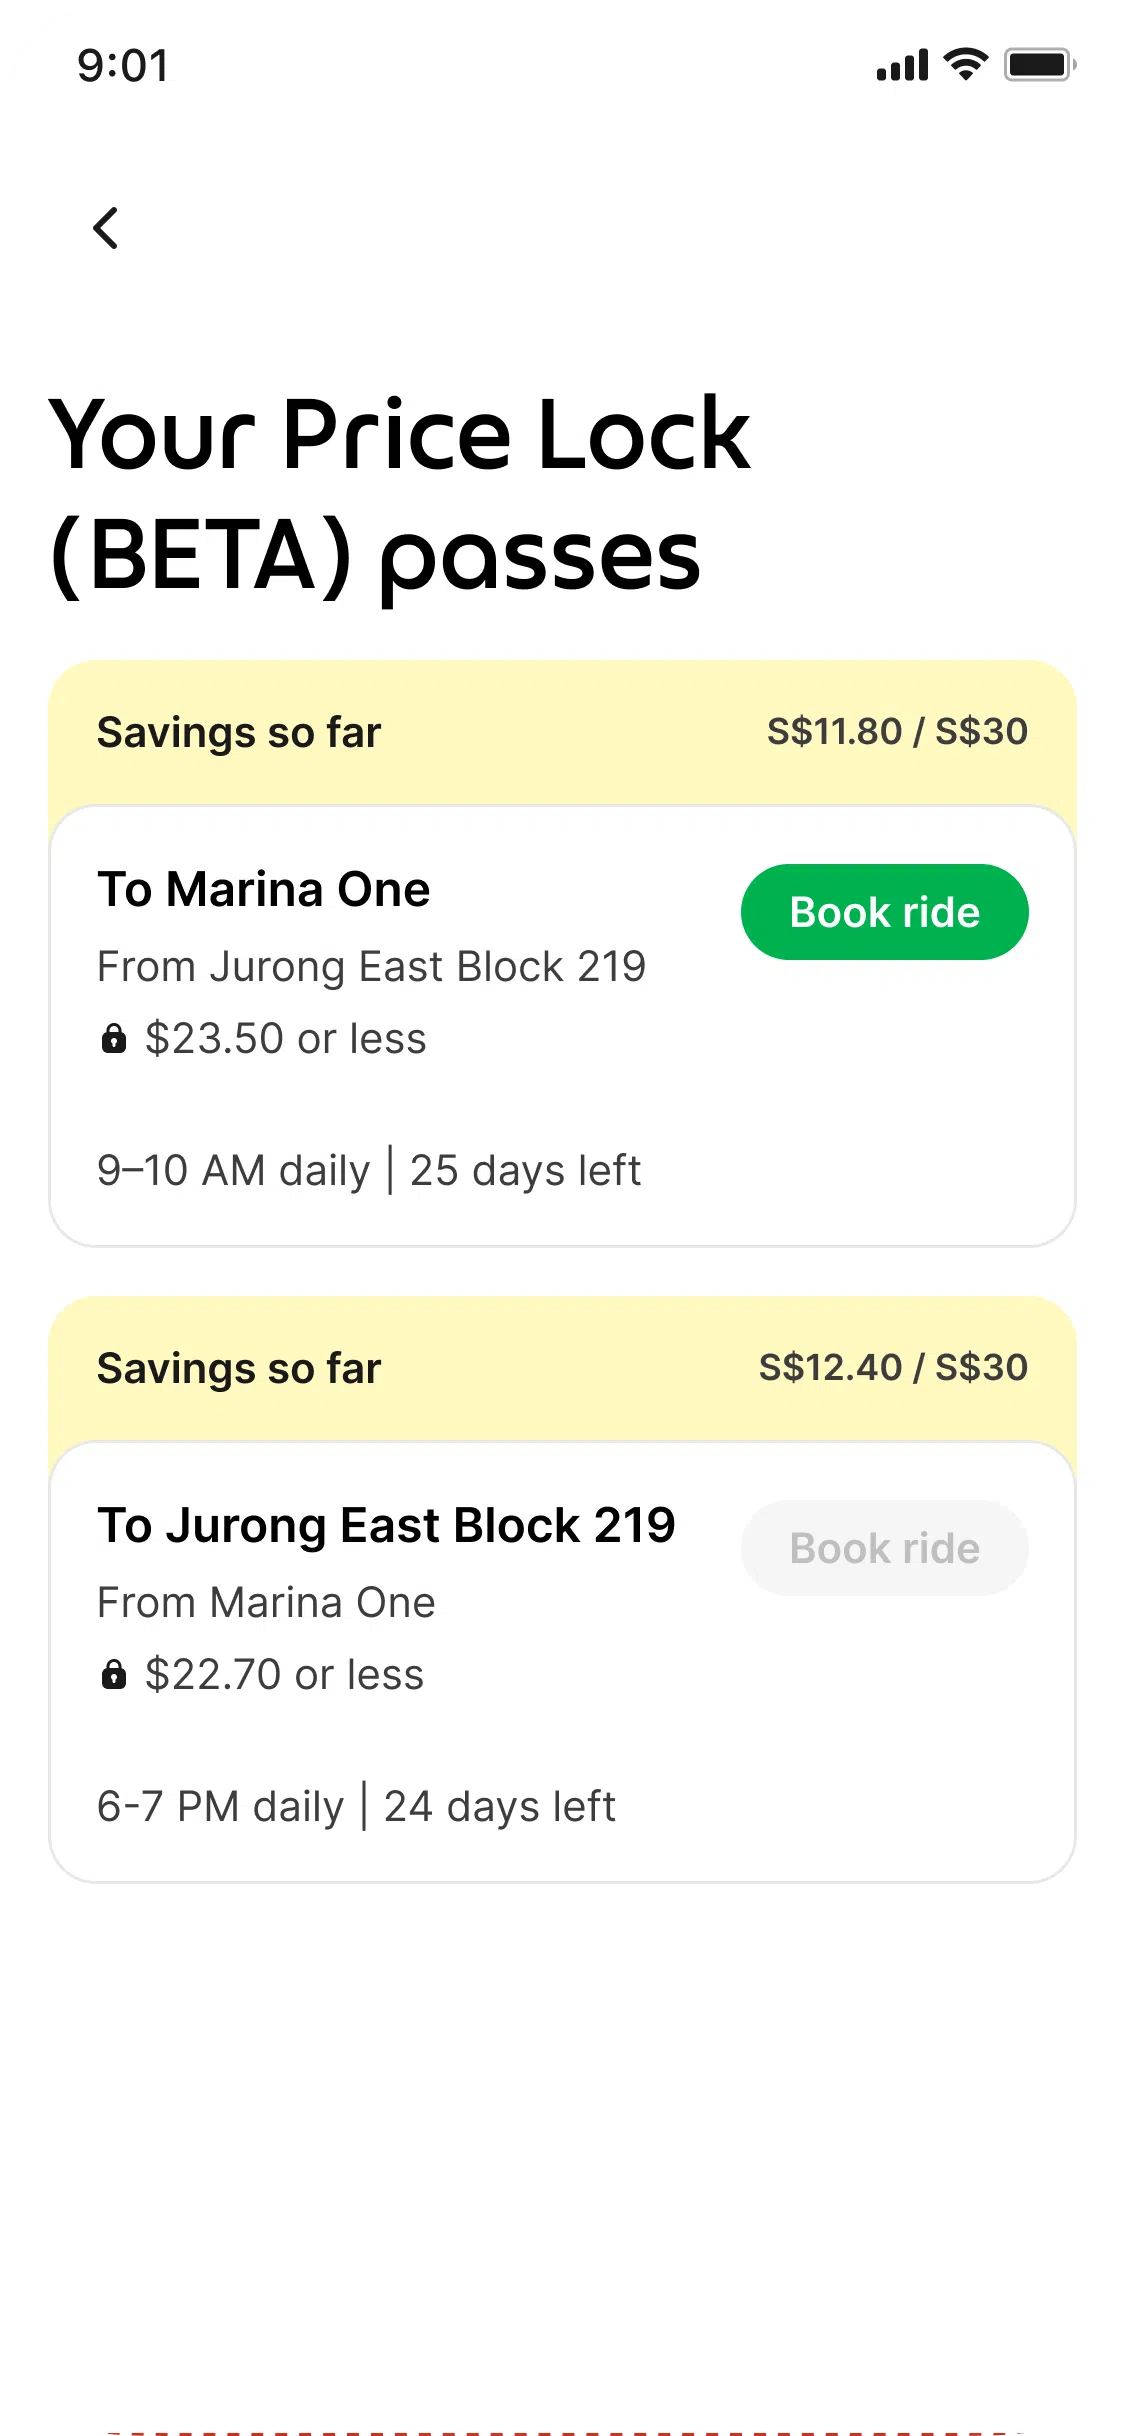Tap the lock icon beside $23.50
Screen dimensions: 1125x2436
click(x=114, y=1039)
